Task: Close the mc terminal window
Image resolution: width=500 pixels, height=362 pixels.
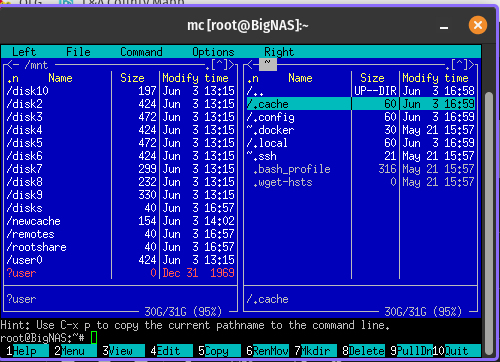Action: coord(478,25)
